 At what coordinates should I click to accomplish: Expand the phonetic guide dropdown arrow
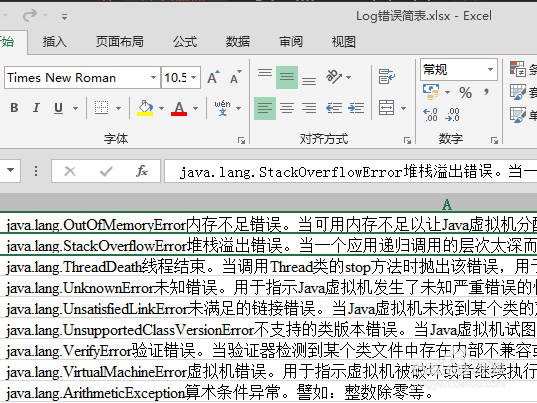239,108
